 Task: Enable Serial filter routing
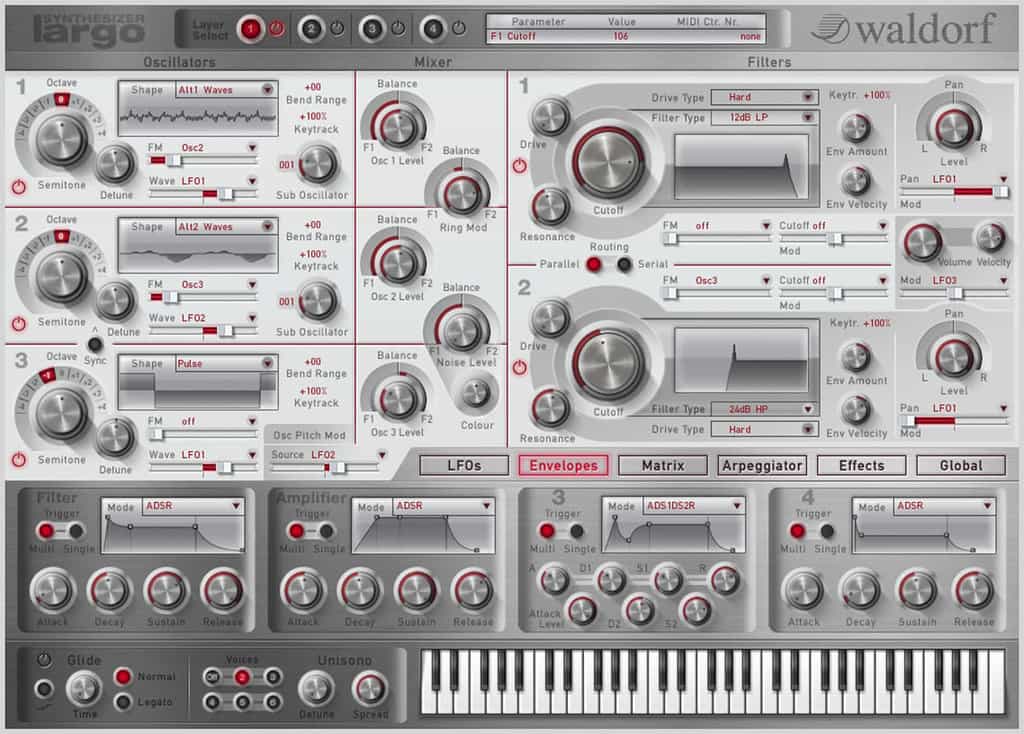point(624,264)
